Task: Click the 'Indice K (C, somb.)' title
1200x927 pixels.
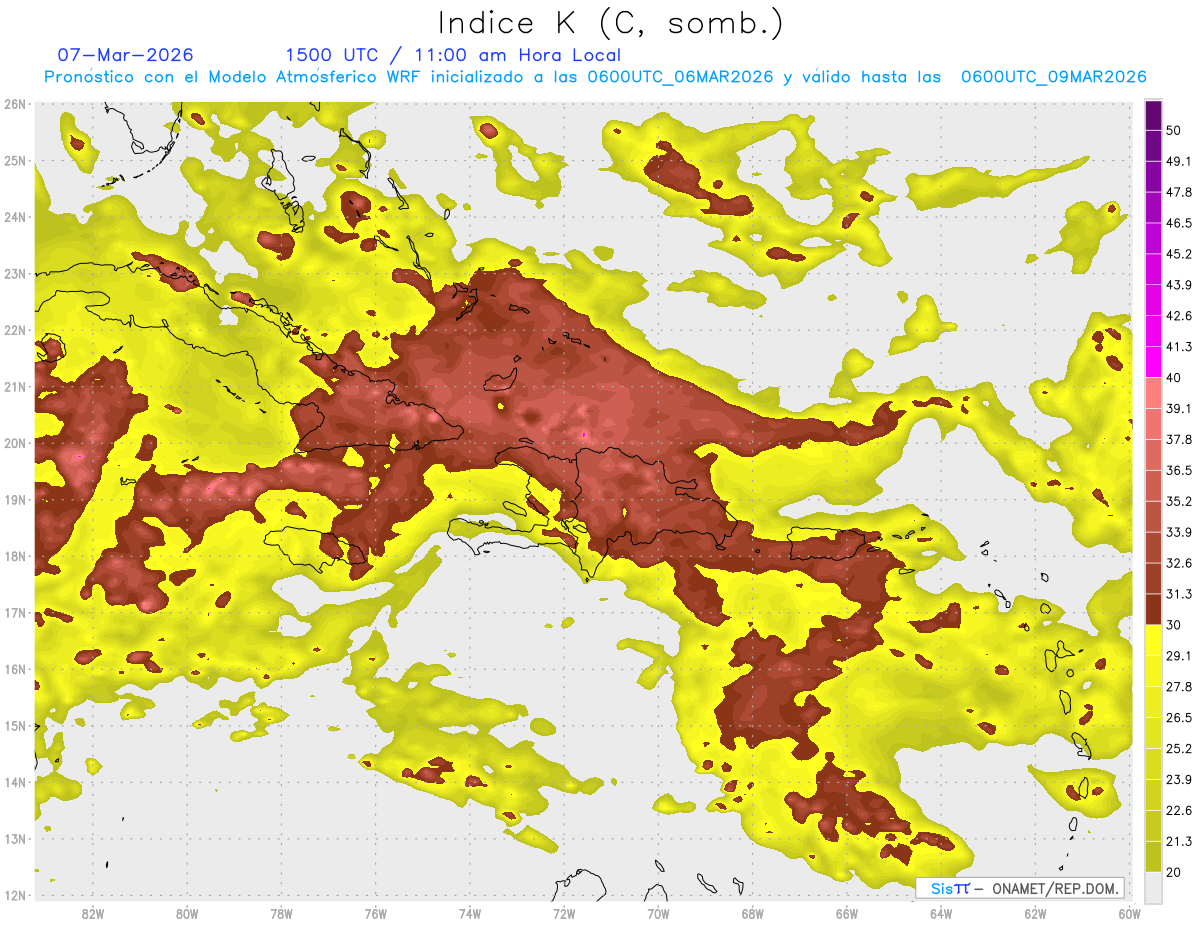Action: click(x=611, y=24)
